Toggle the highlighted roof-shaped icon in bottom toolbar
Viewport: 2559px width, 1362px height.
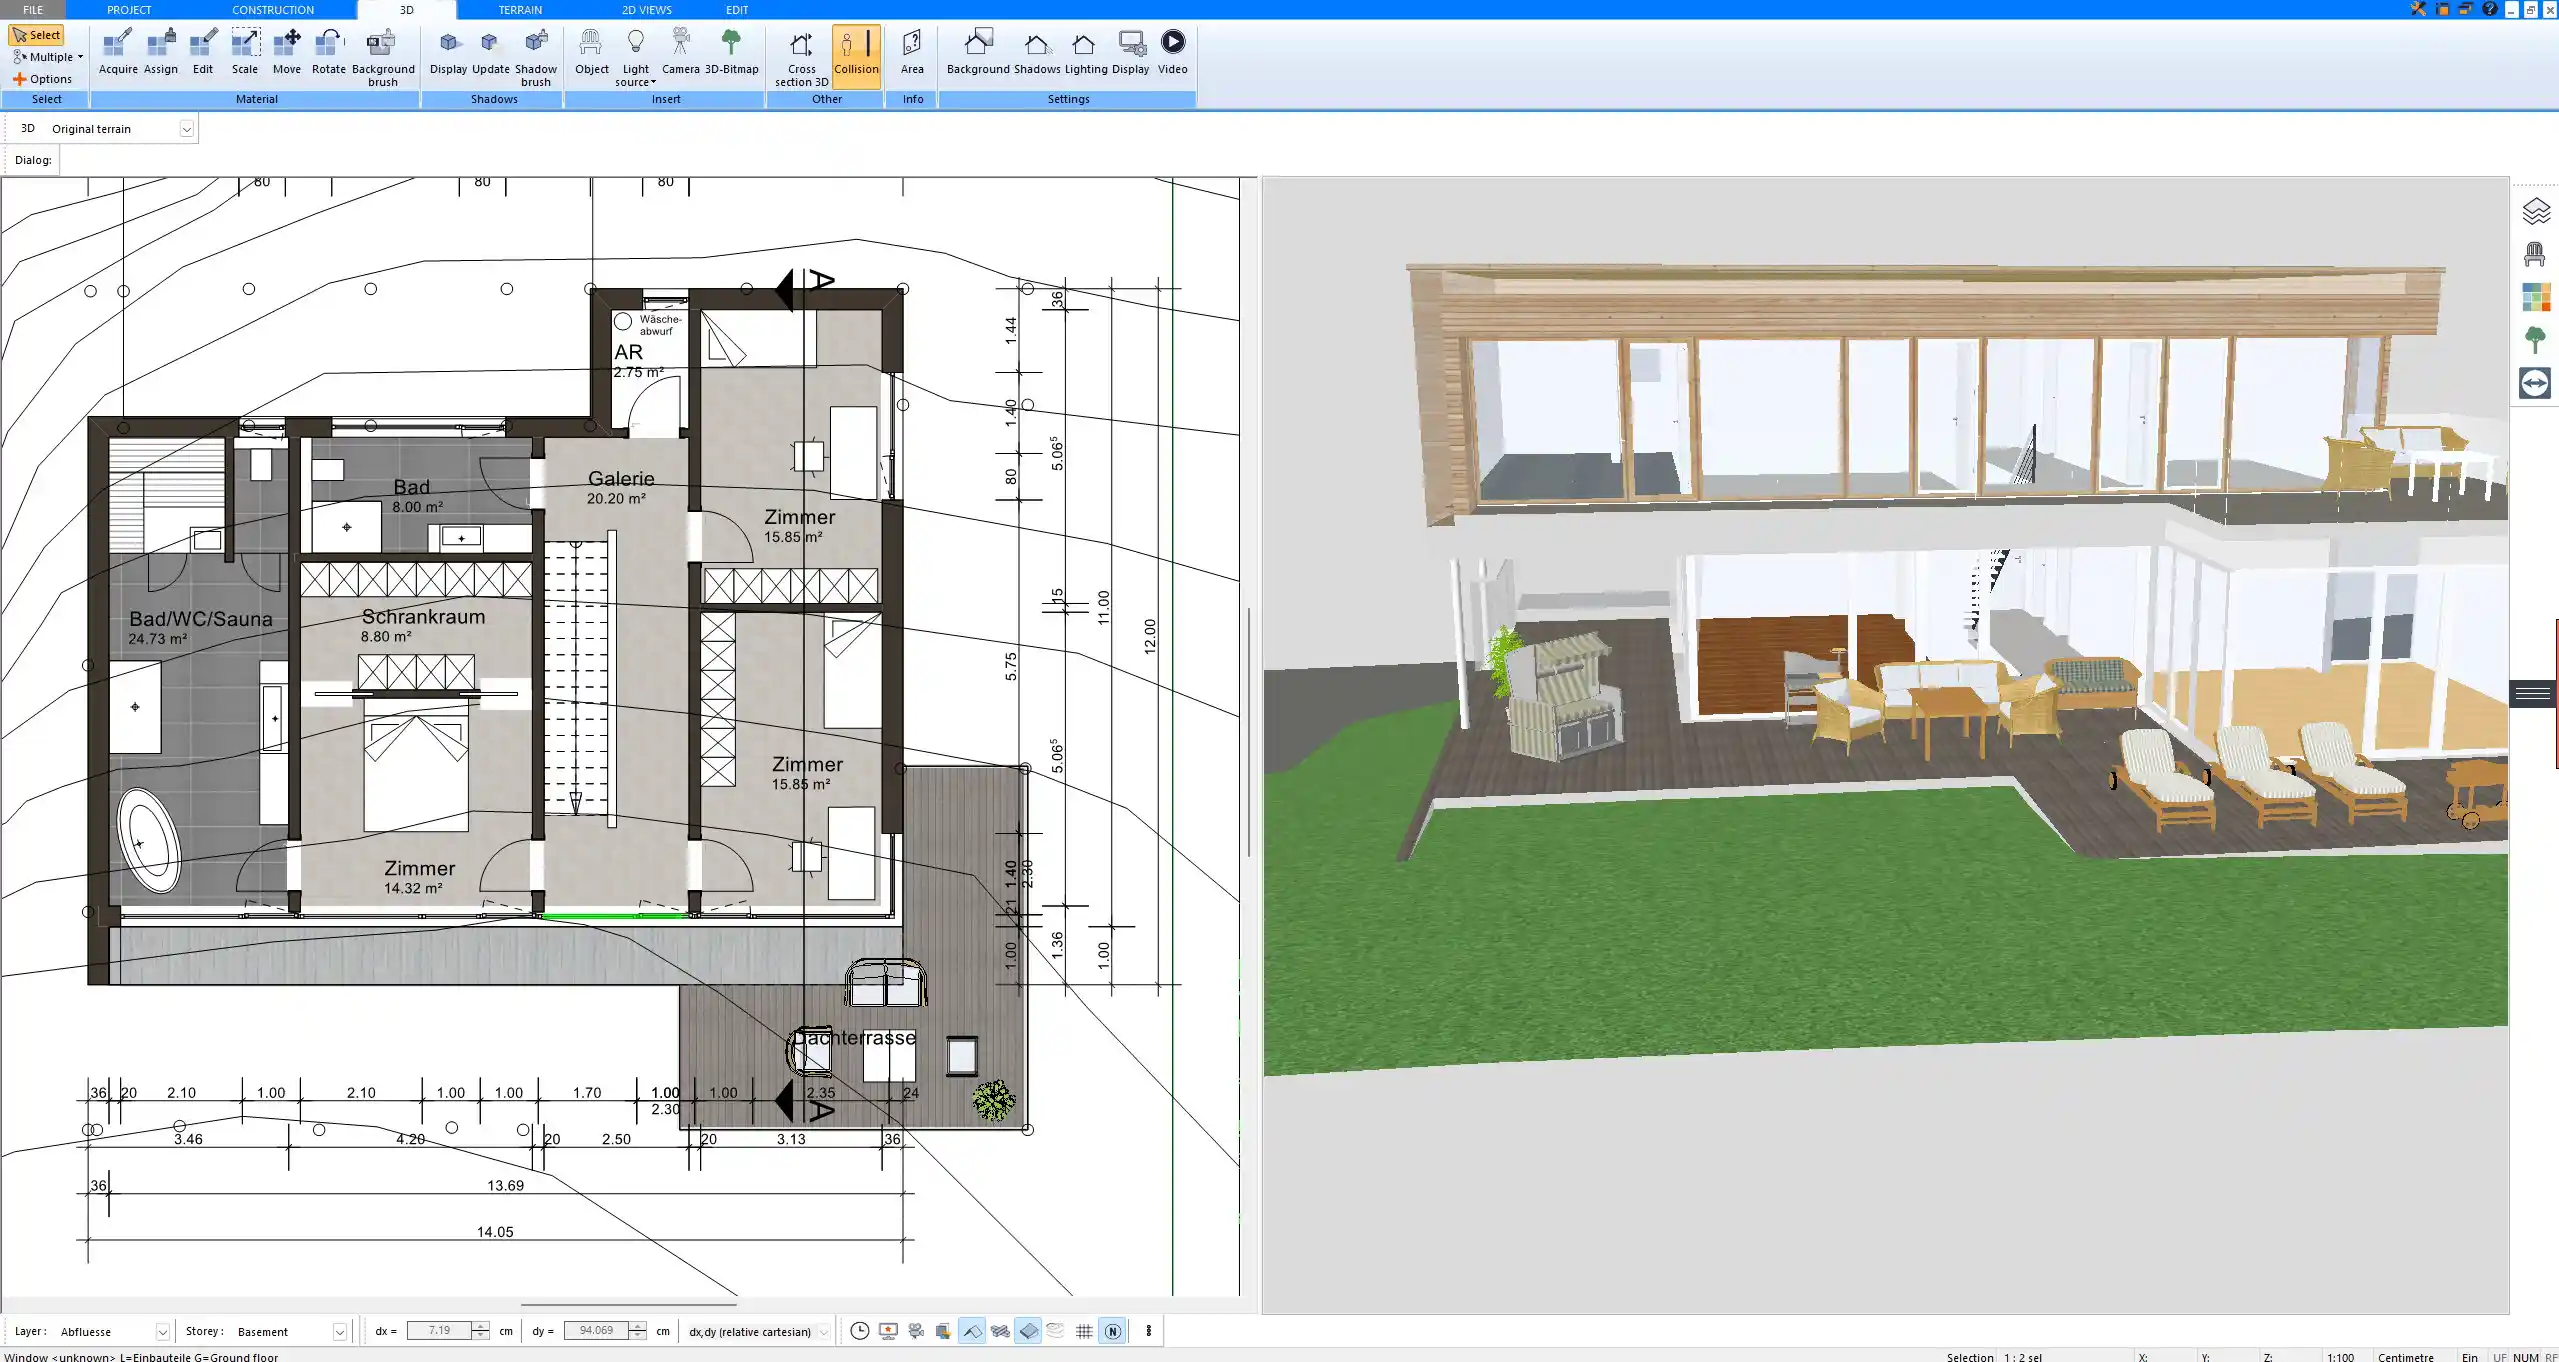tap(971, 1331)
